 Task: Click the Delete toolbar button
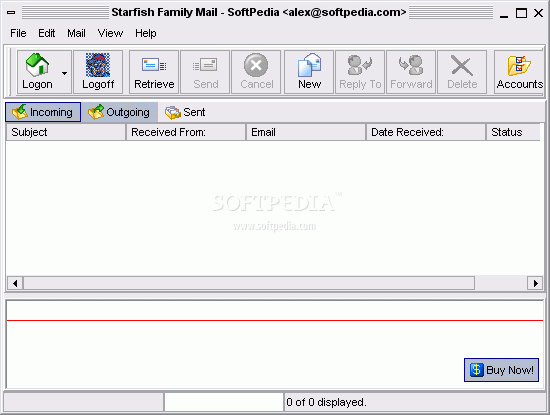pyautogui.click(x=462, y=72)
